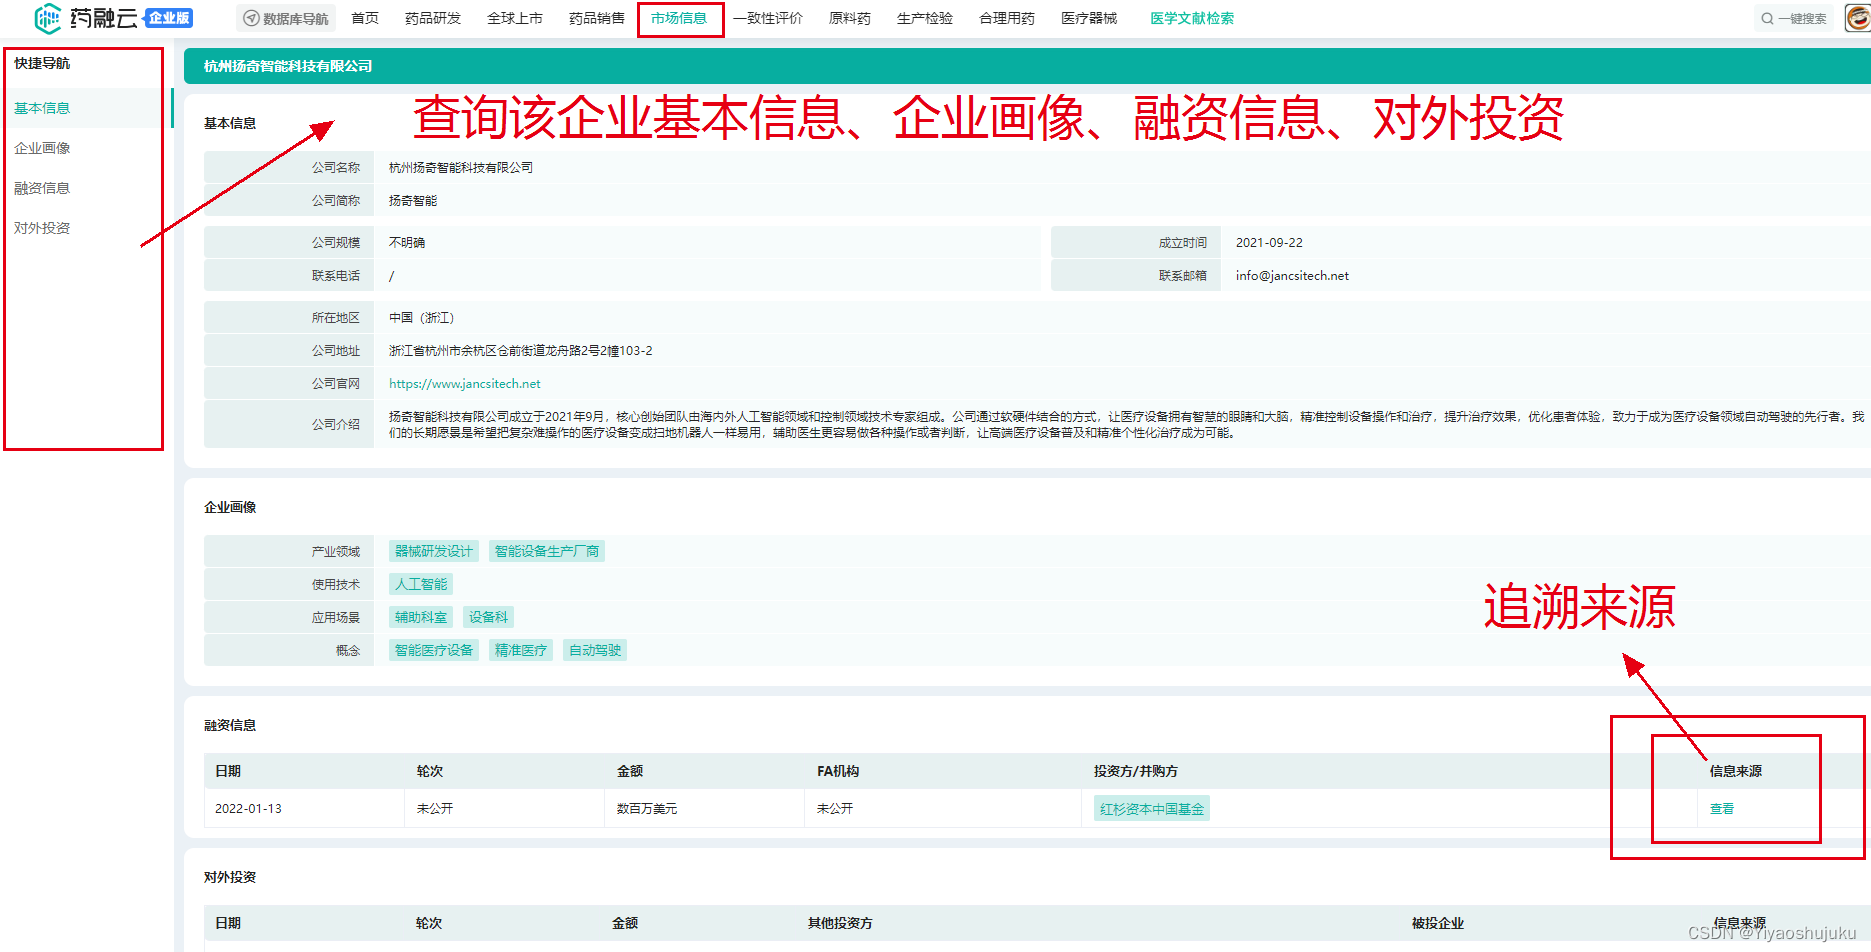Click the 一键搜索 search field

tap(1795, 18)
